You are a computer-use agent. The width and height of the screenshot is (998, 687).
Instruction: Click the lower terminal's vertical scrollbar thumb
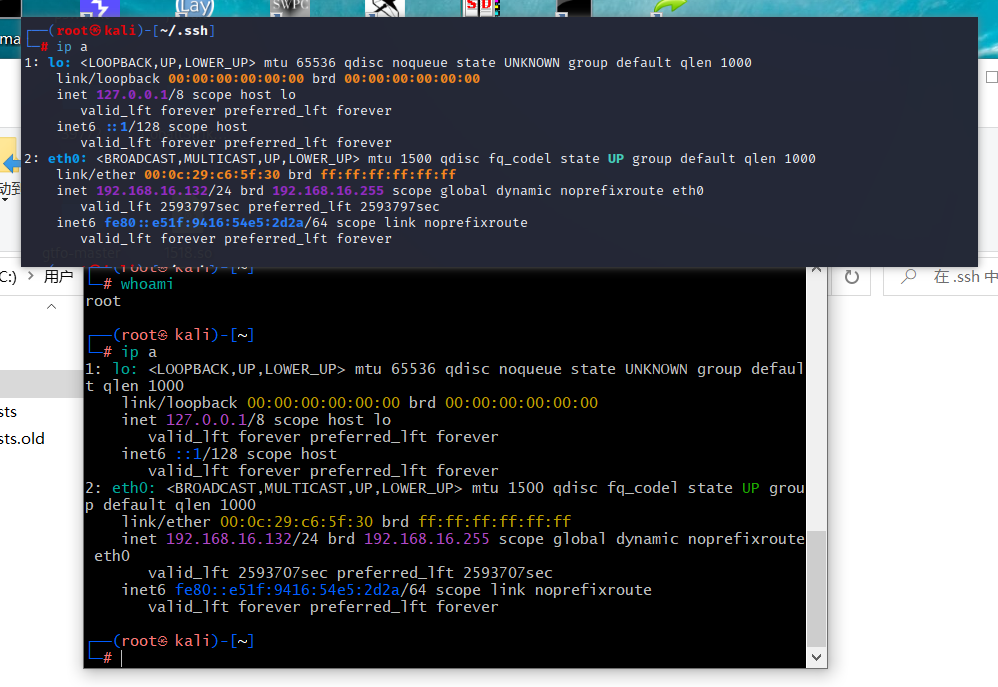tap(816, 588)
